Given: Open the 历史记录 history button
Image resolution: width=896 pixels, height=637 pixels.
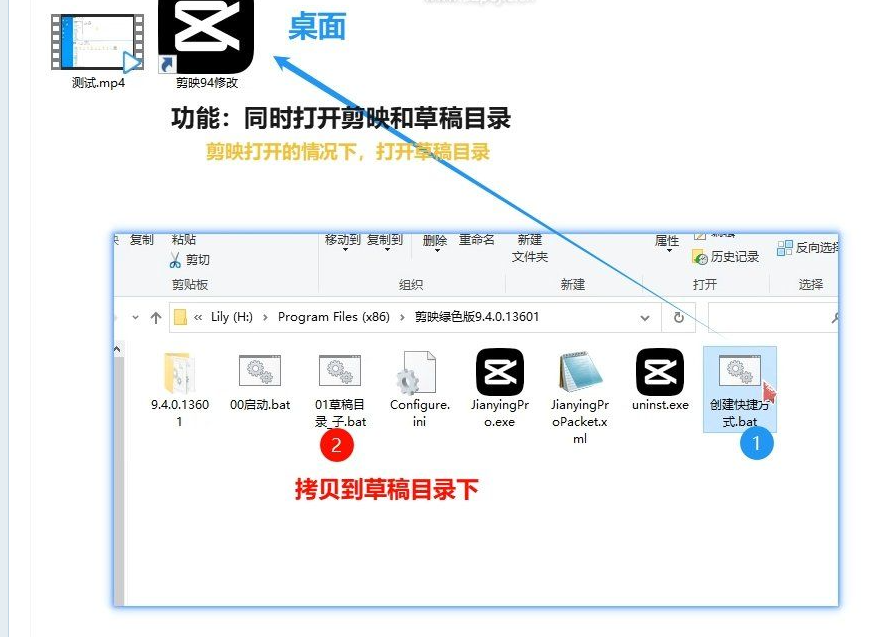Looking at the screenshot, I should [x=727, y=257].
